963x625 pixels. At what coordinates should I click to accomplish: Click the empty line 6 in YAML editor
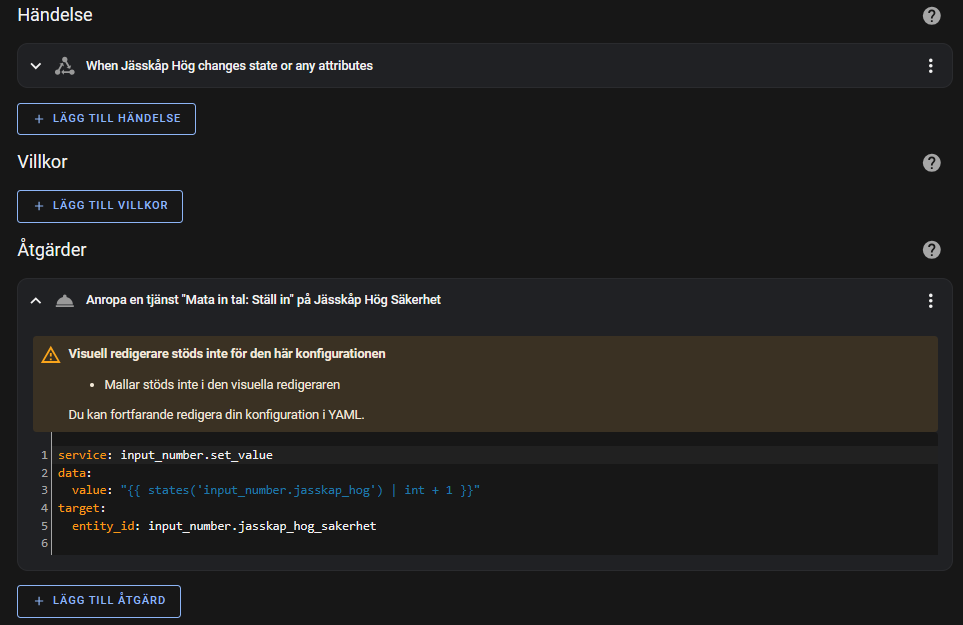[x=494, y=543]
